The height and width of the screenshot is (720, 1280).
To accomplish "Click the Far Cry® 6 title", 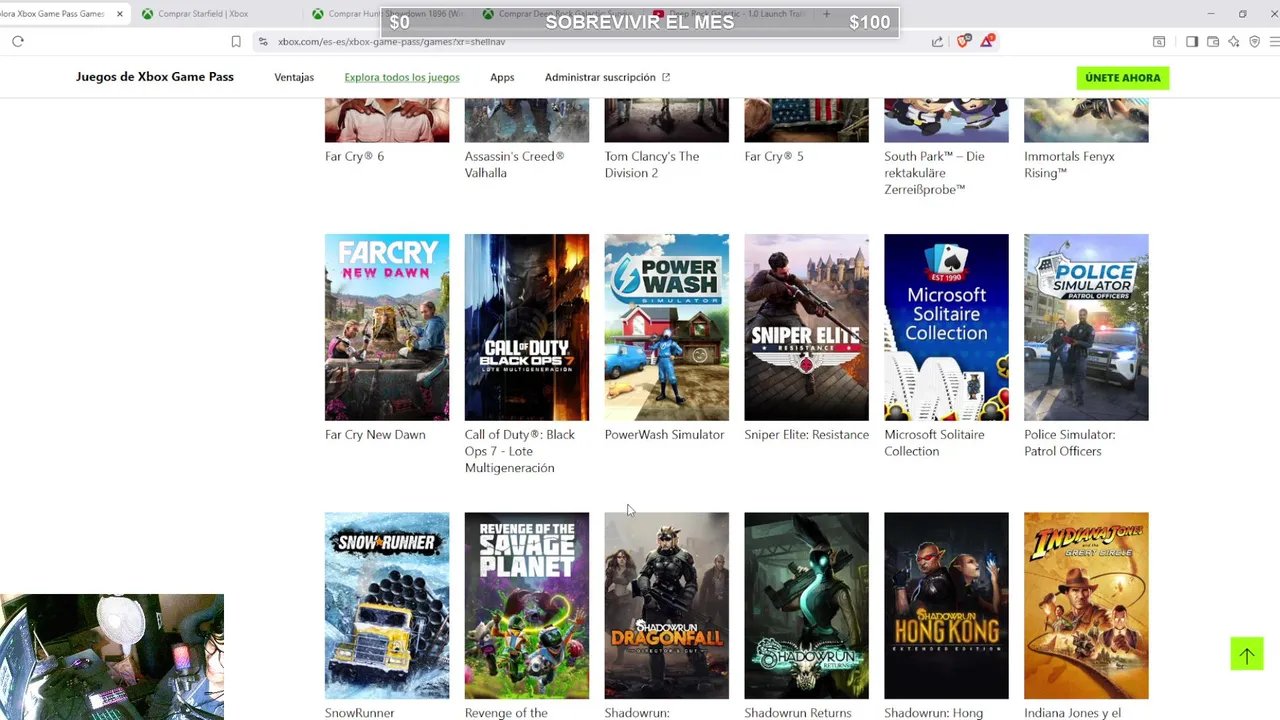I will pos(354,156).
